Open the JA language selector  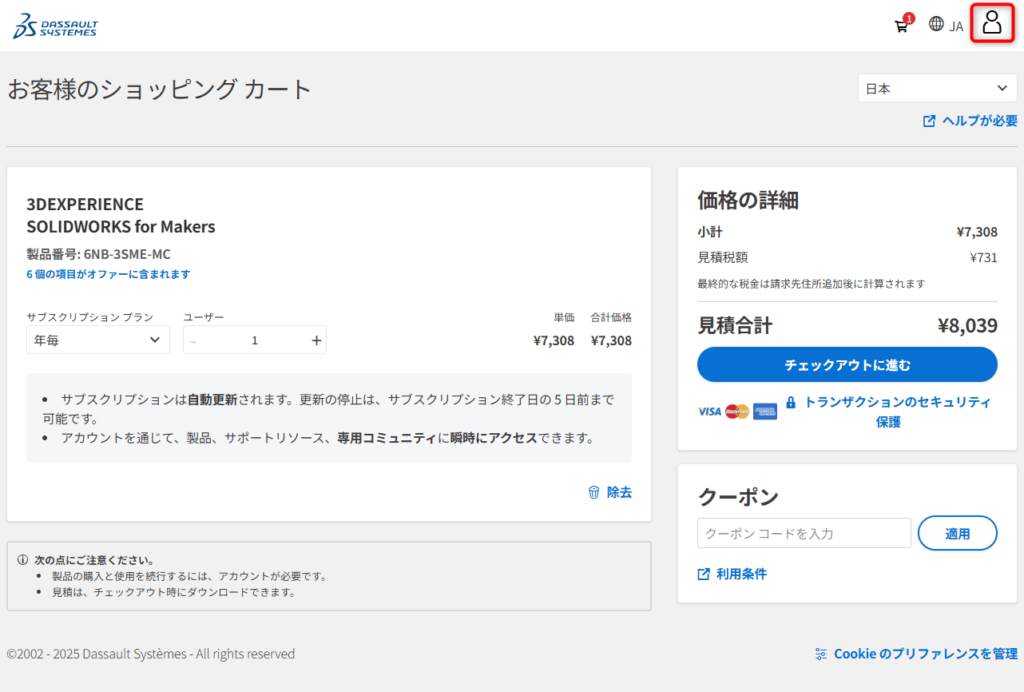click(956, 26)
